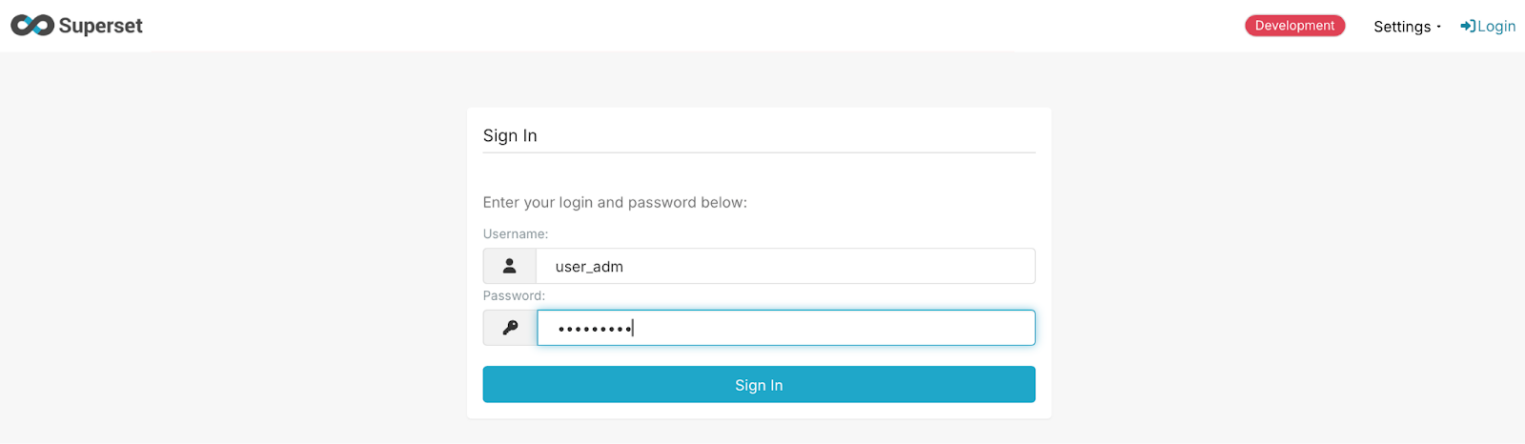Click the user_adm text in Username
Viewport: 1525px width, 444px height.
pos(589,267)
